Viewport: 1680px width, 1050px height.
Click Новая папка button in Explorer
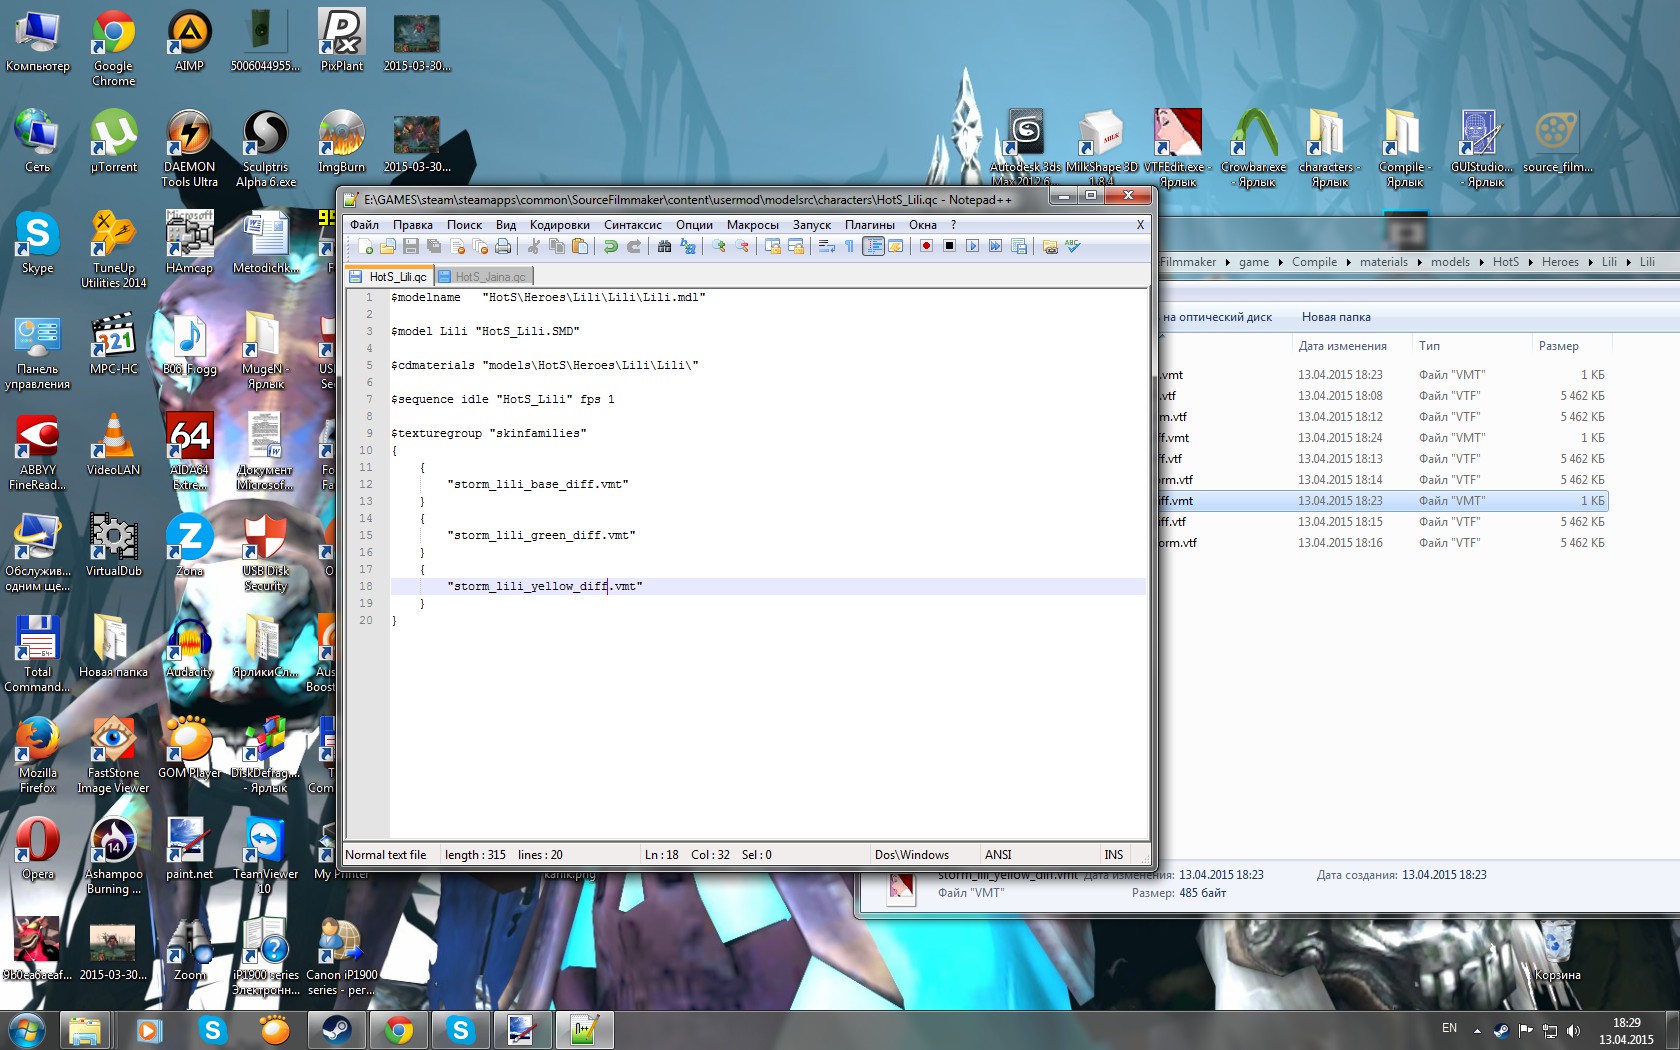coord(1336,317)
